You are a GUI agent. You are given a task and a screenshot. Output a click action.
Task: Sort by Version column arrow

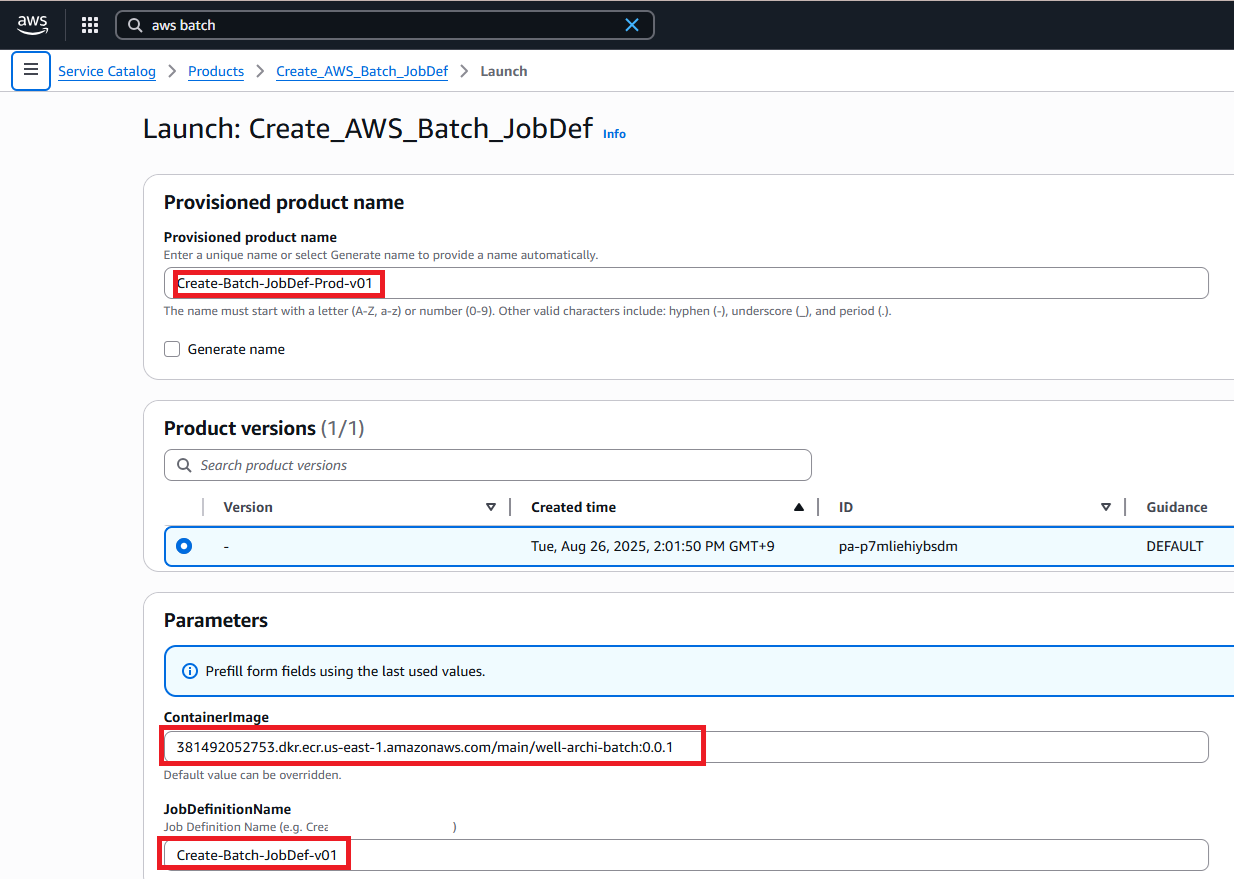(491, 507)
